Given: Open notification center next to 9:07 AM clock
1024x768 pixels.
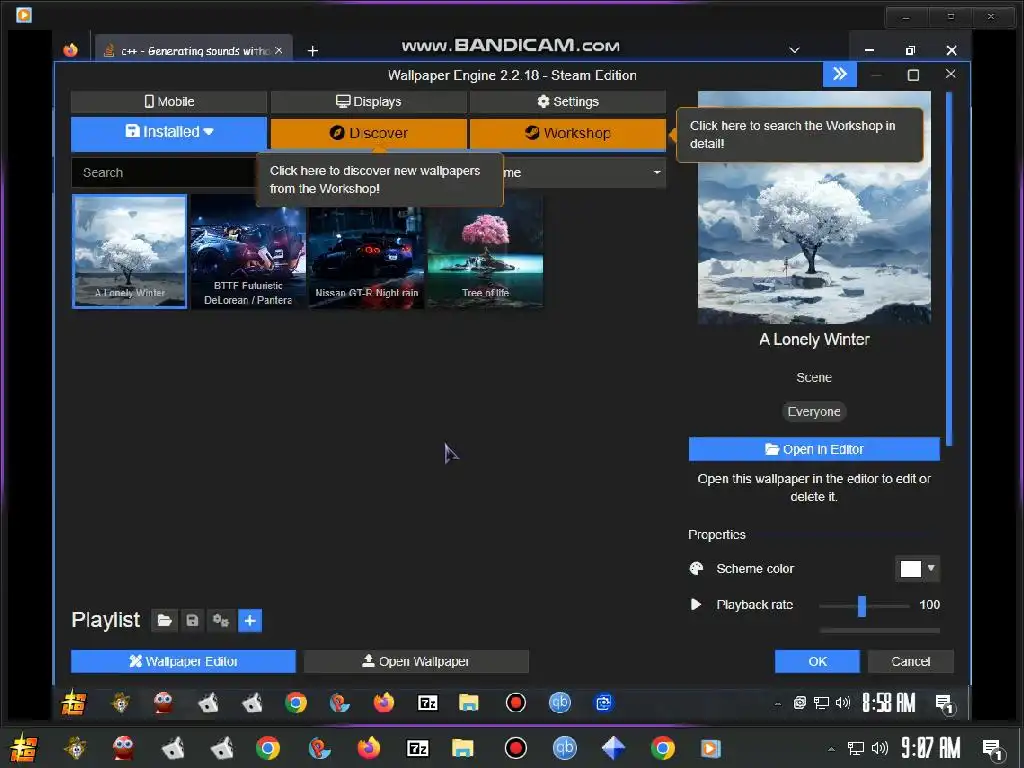Looking at the screenshot, I should [x=993, y=749].
